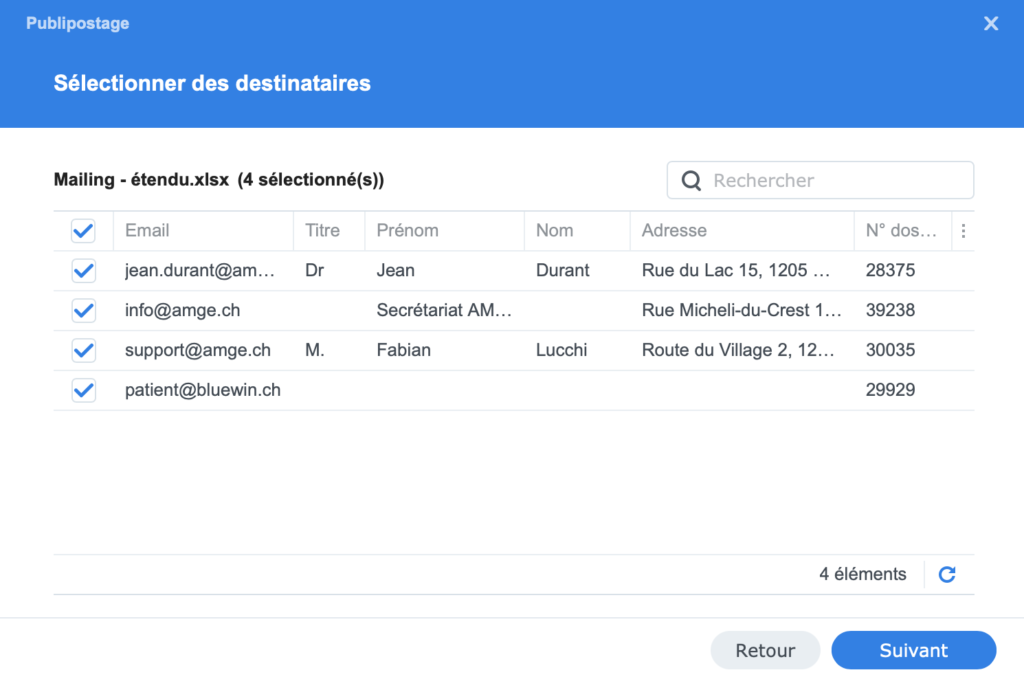
Task: Click file number 28375
Action: (890, 270)
